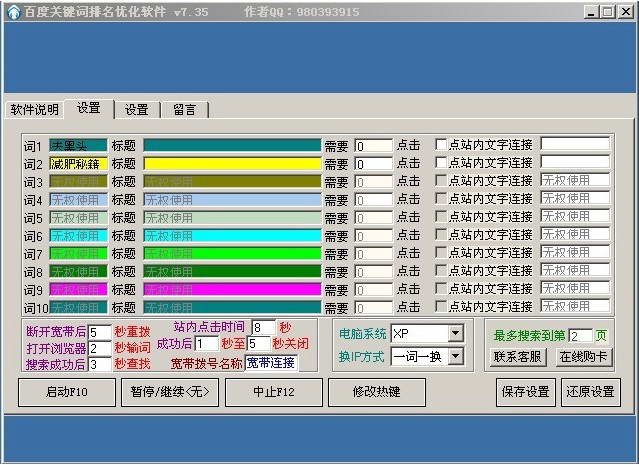The width and height of the screenshot is (639, 465).
Task: Click the 还原设置 button
Action: (x=591, y=392)
